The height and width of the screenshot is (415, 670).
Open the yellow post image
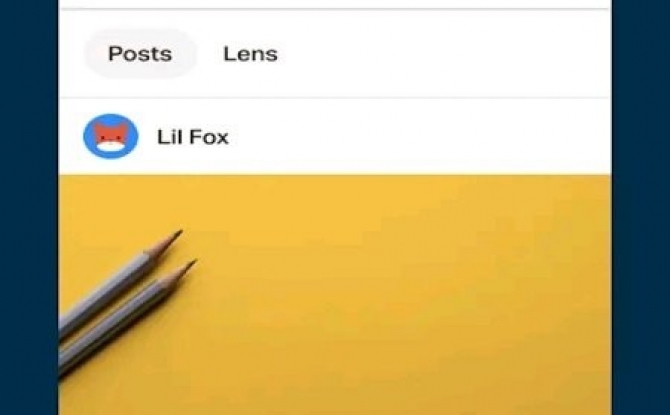click(x=335, y=295)
